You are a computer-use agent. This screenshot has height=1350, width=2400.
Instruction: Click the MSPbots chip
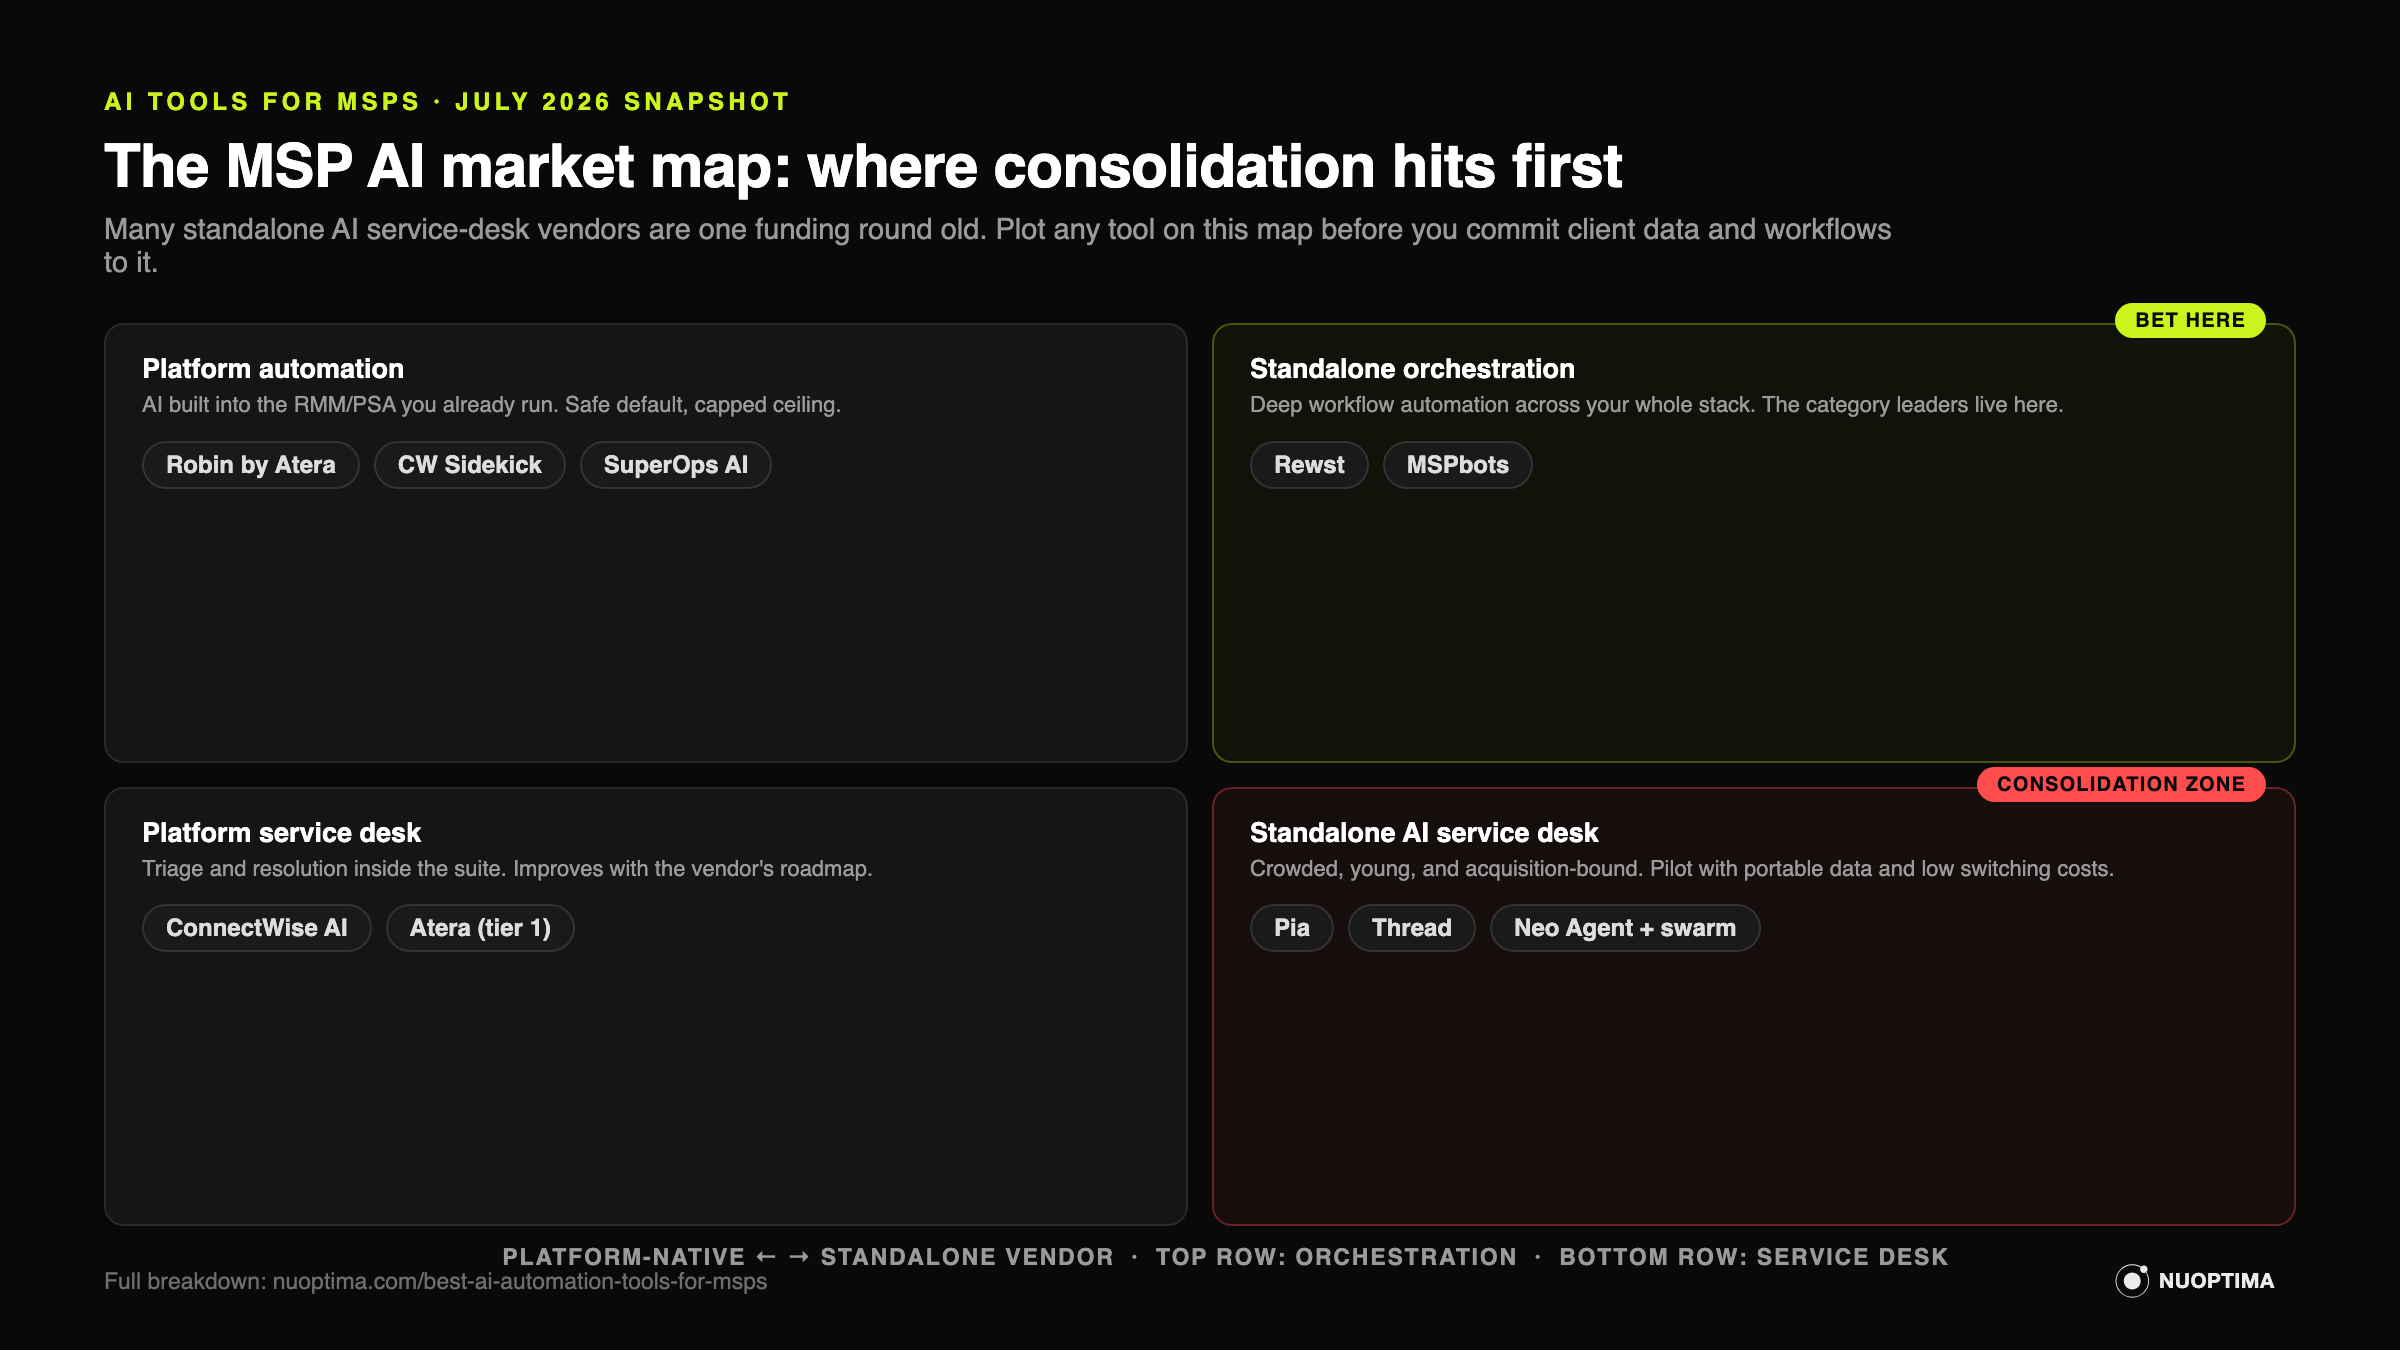pos(1458,465)
